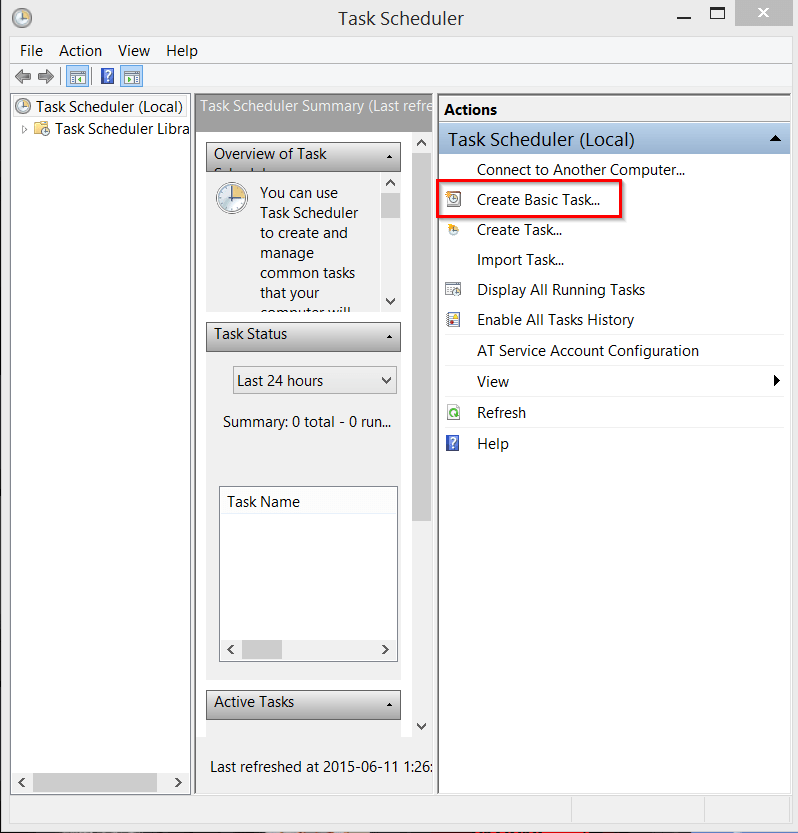
Task: Open the Action menu in the menu bar
Action: tap(80, 51)
